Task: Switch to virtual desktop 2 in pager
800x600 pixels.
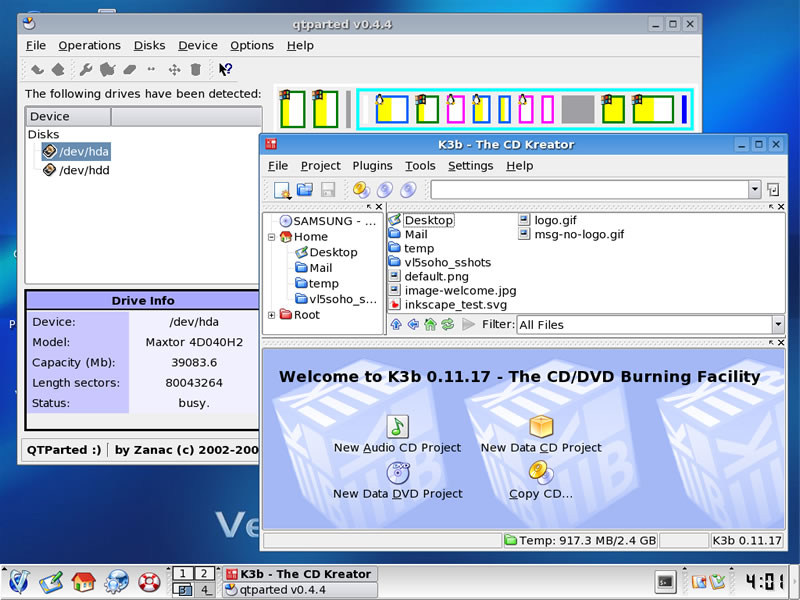Action: pyautogui.click(x=203, y=573)
